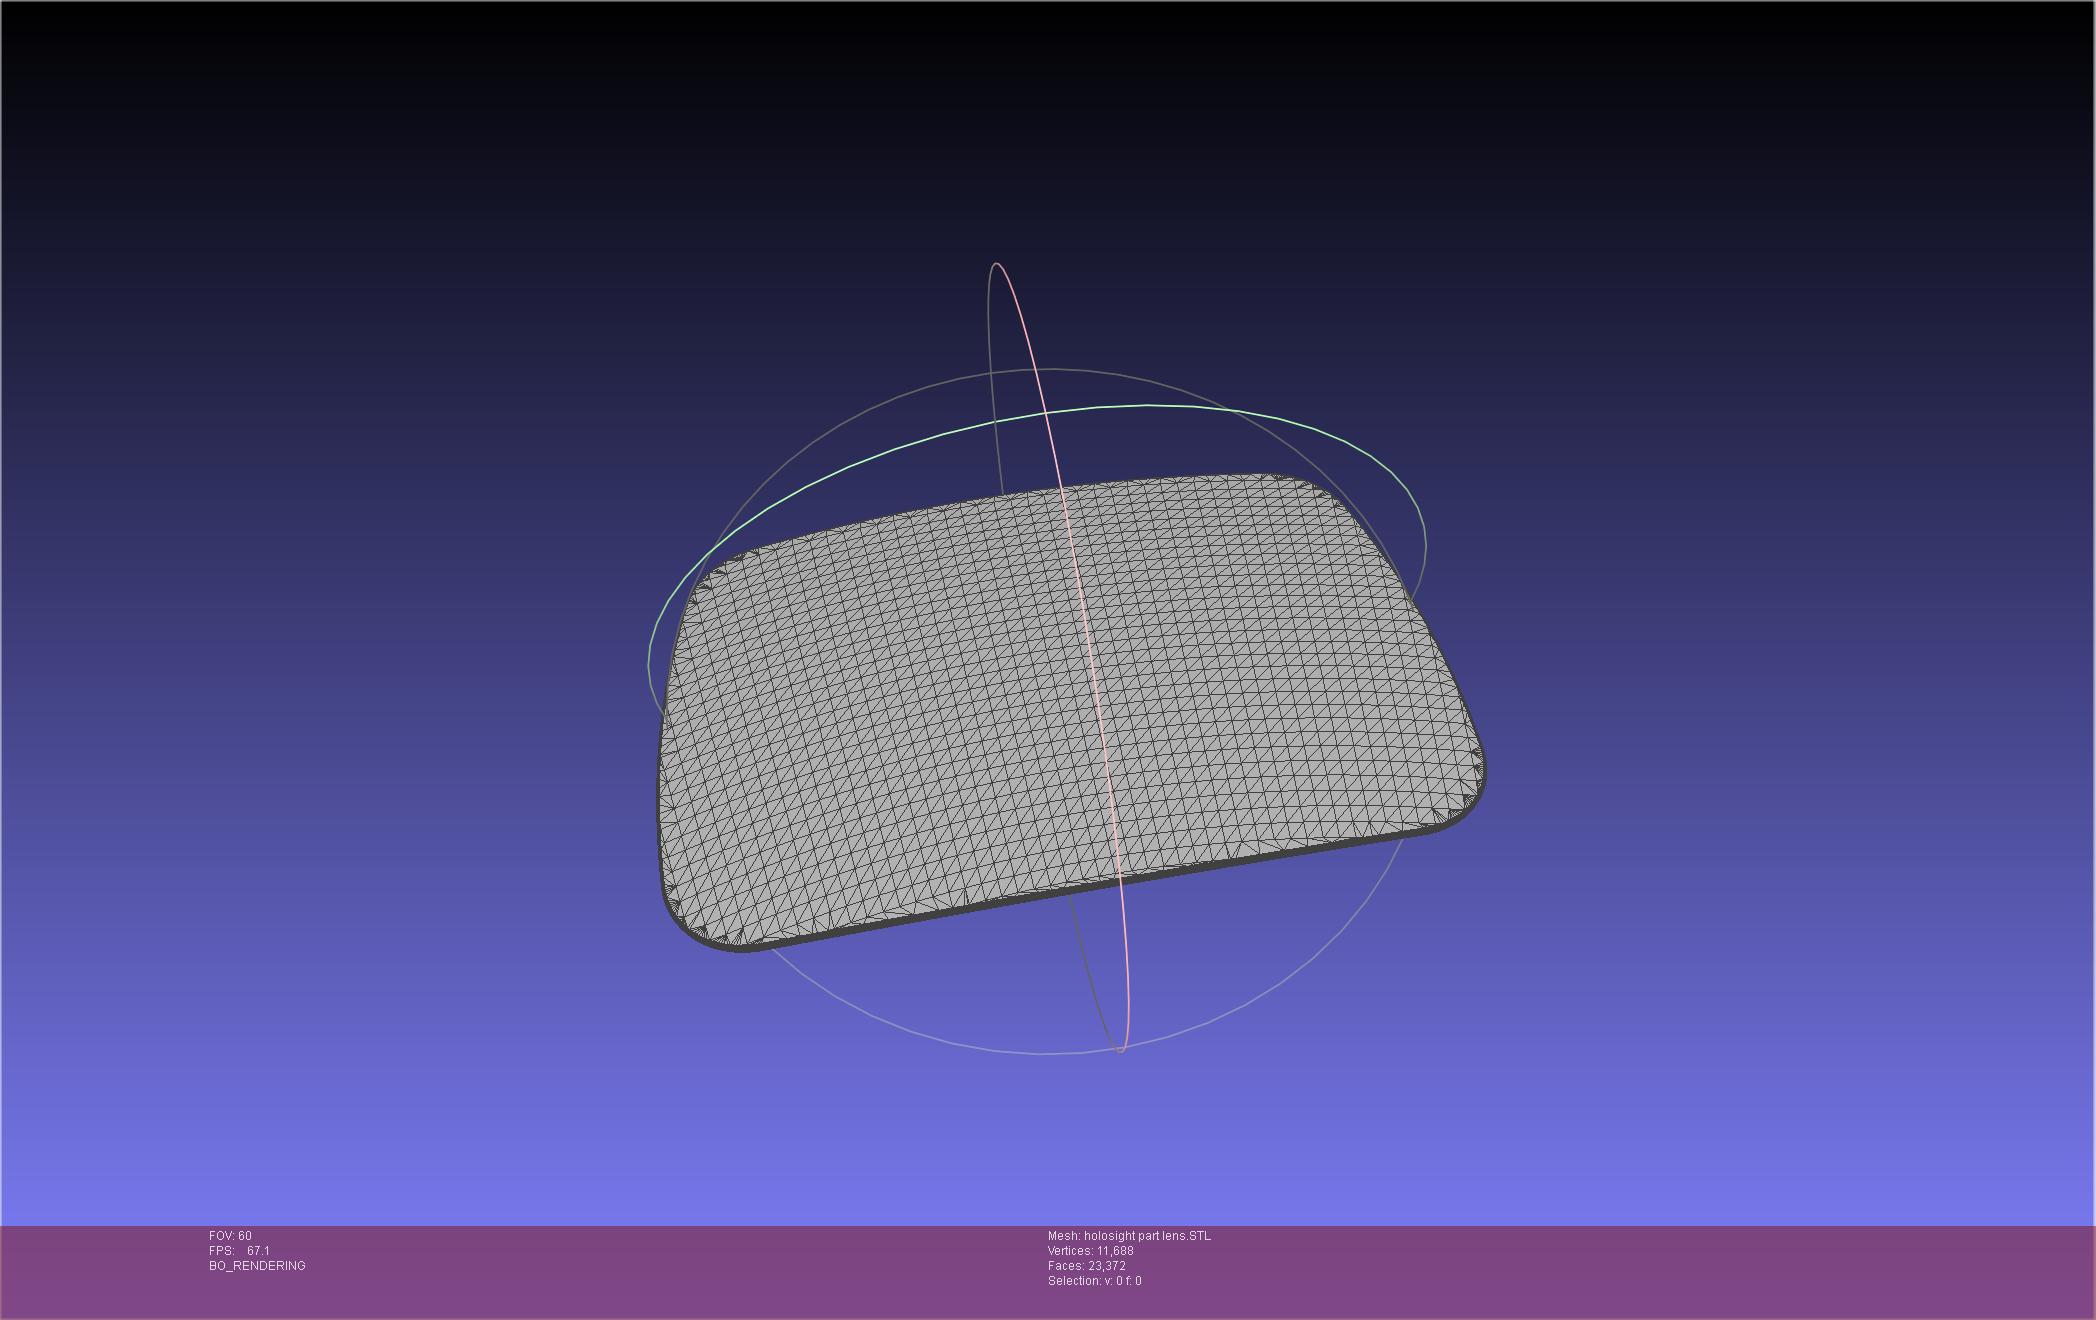Click the Vertices: 11,688 readout

(x=1090, y=1251)
